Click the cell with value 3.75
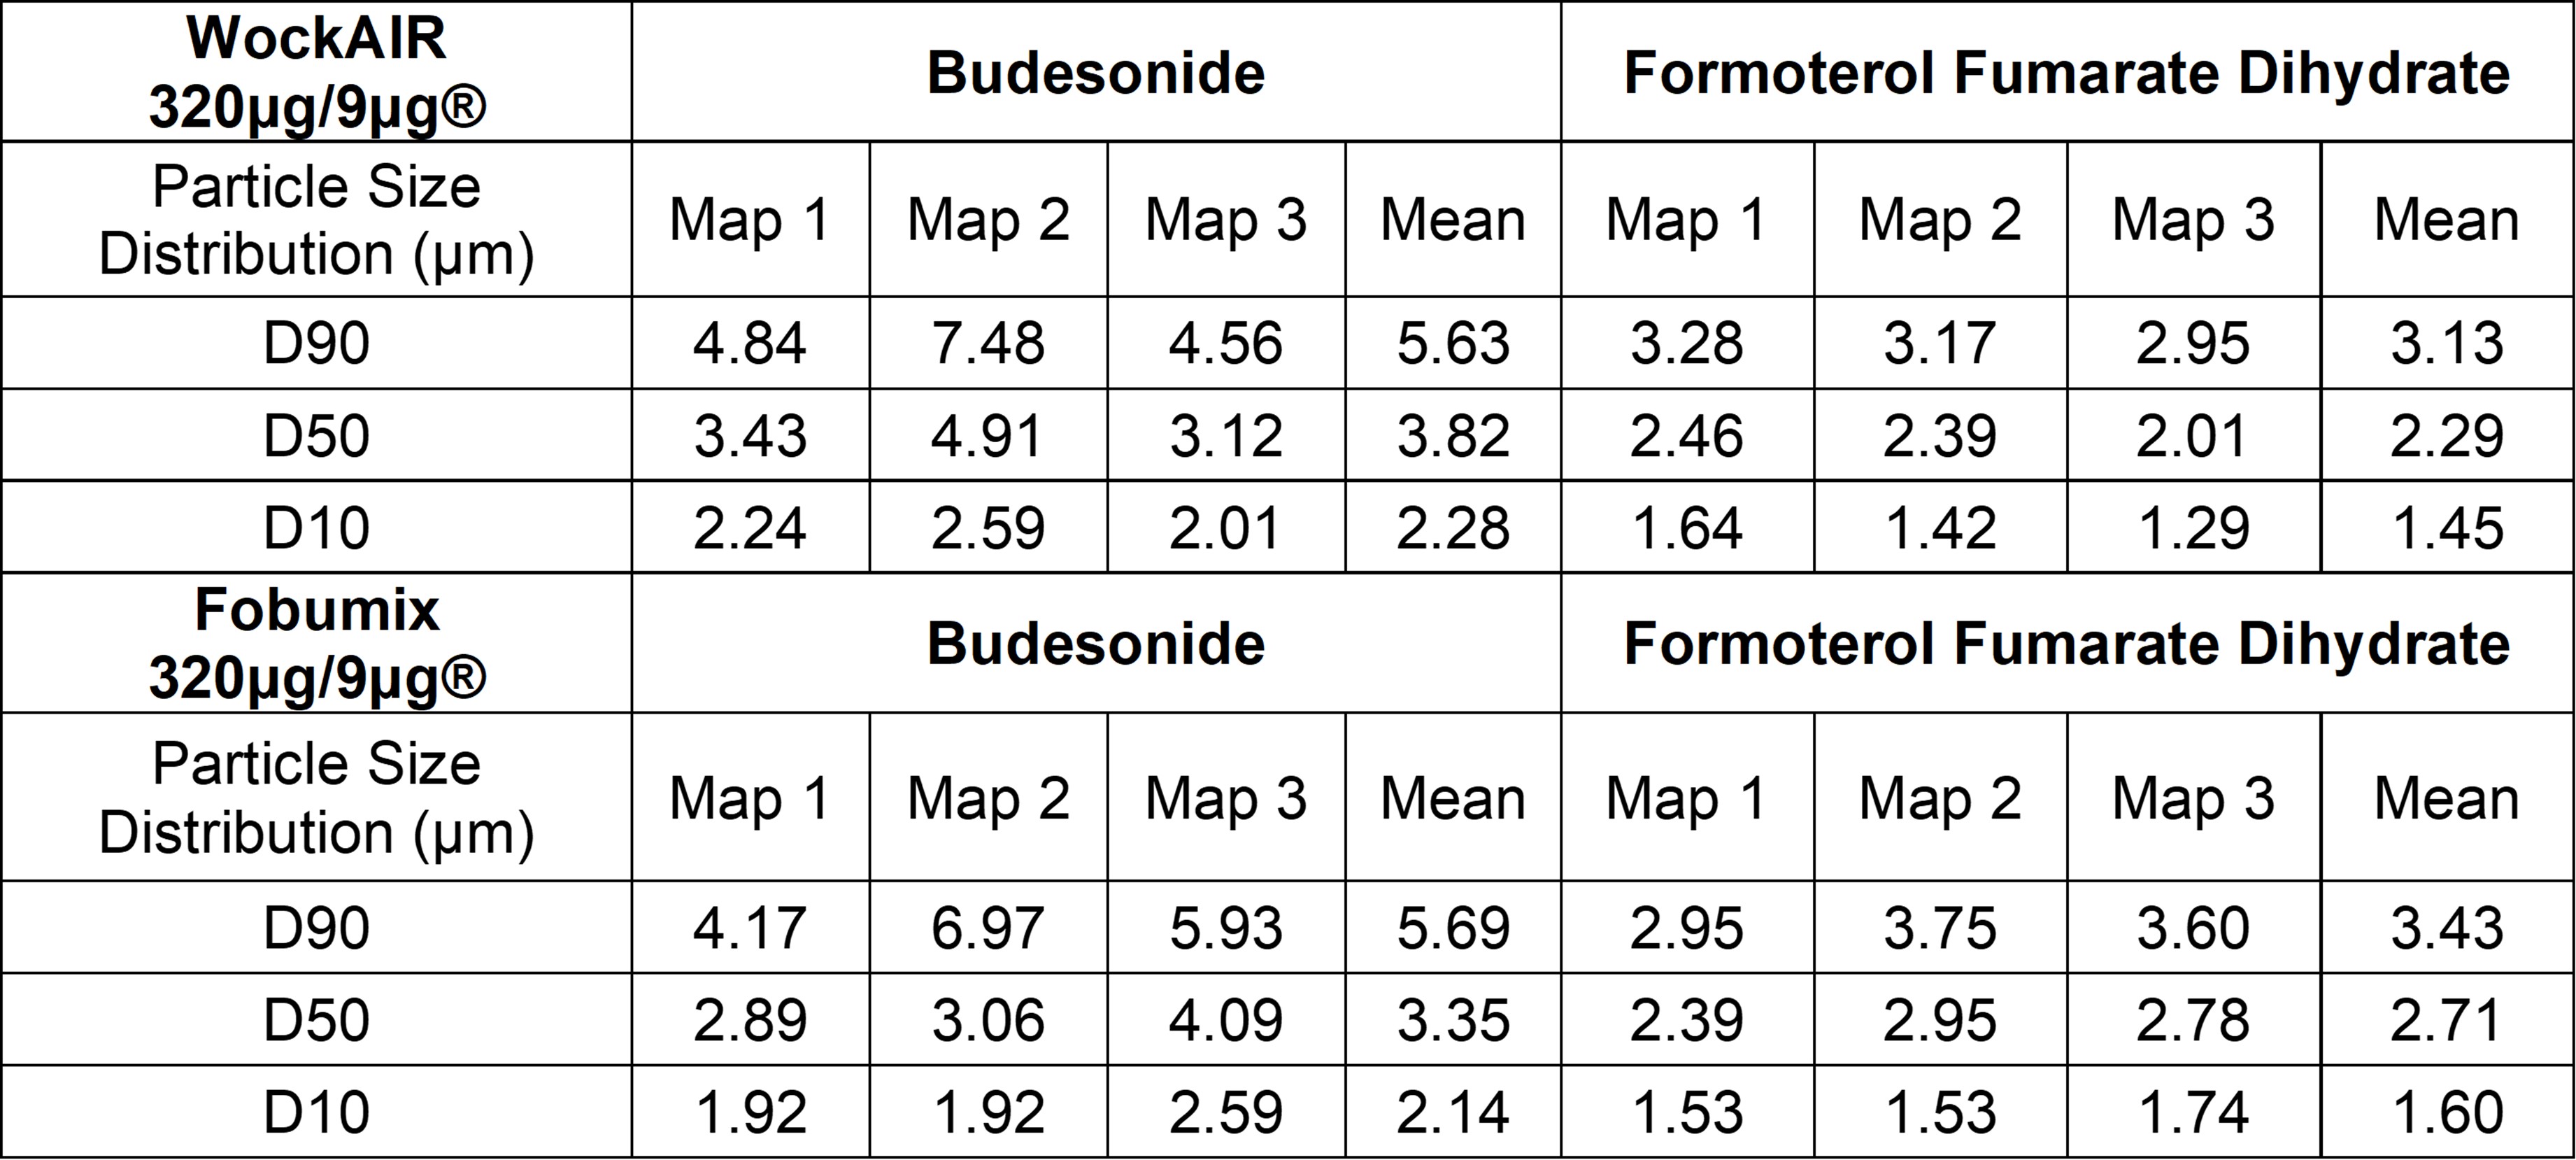The width and height of the screenshot is (2576, 1160). click(1940, 927)
